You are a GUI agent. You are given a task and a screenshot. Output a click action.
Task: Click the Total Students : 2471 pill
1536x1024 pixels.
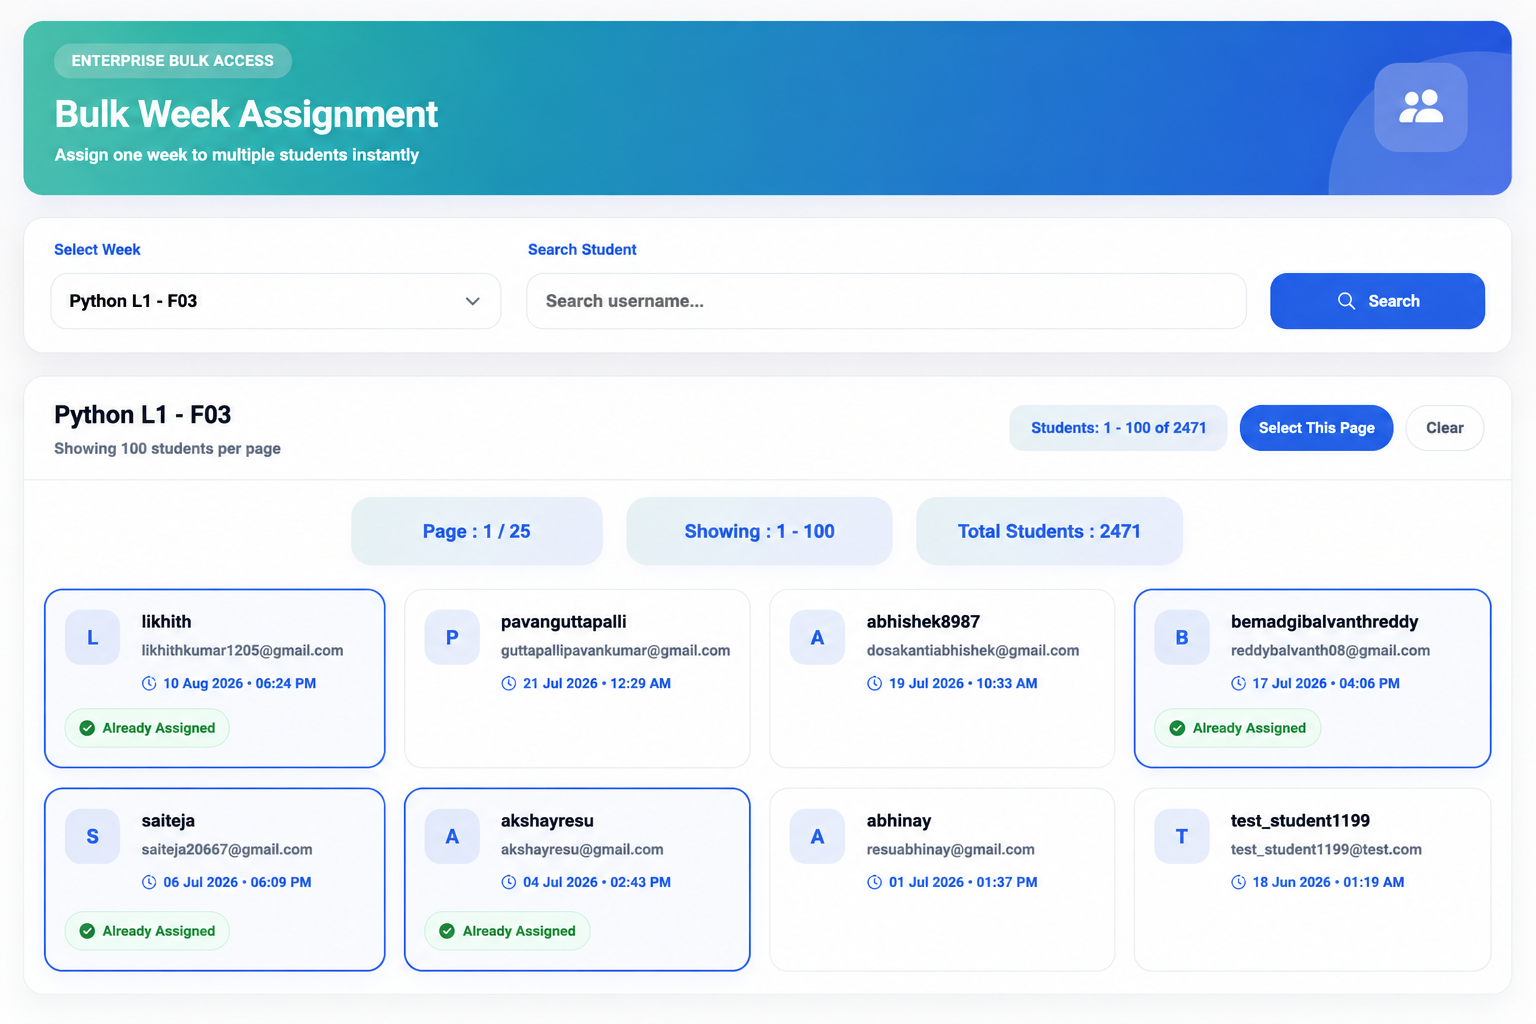[1049, 531]
